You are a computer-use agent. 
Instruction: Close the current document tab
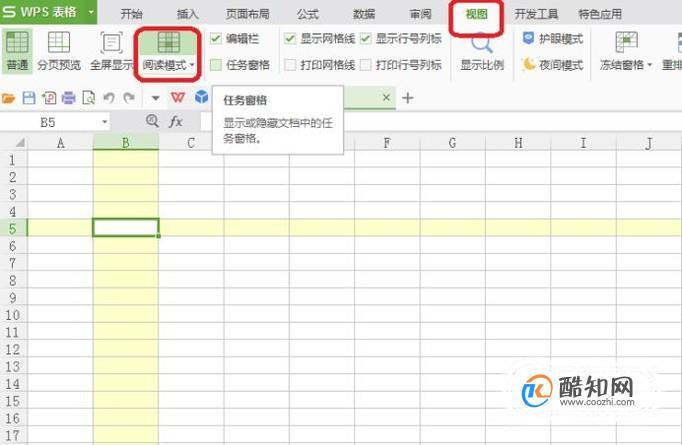click(386, 97)
